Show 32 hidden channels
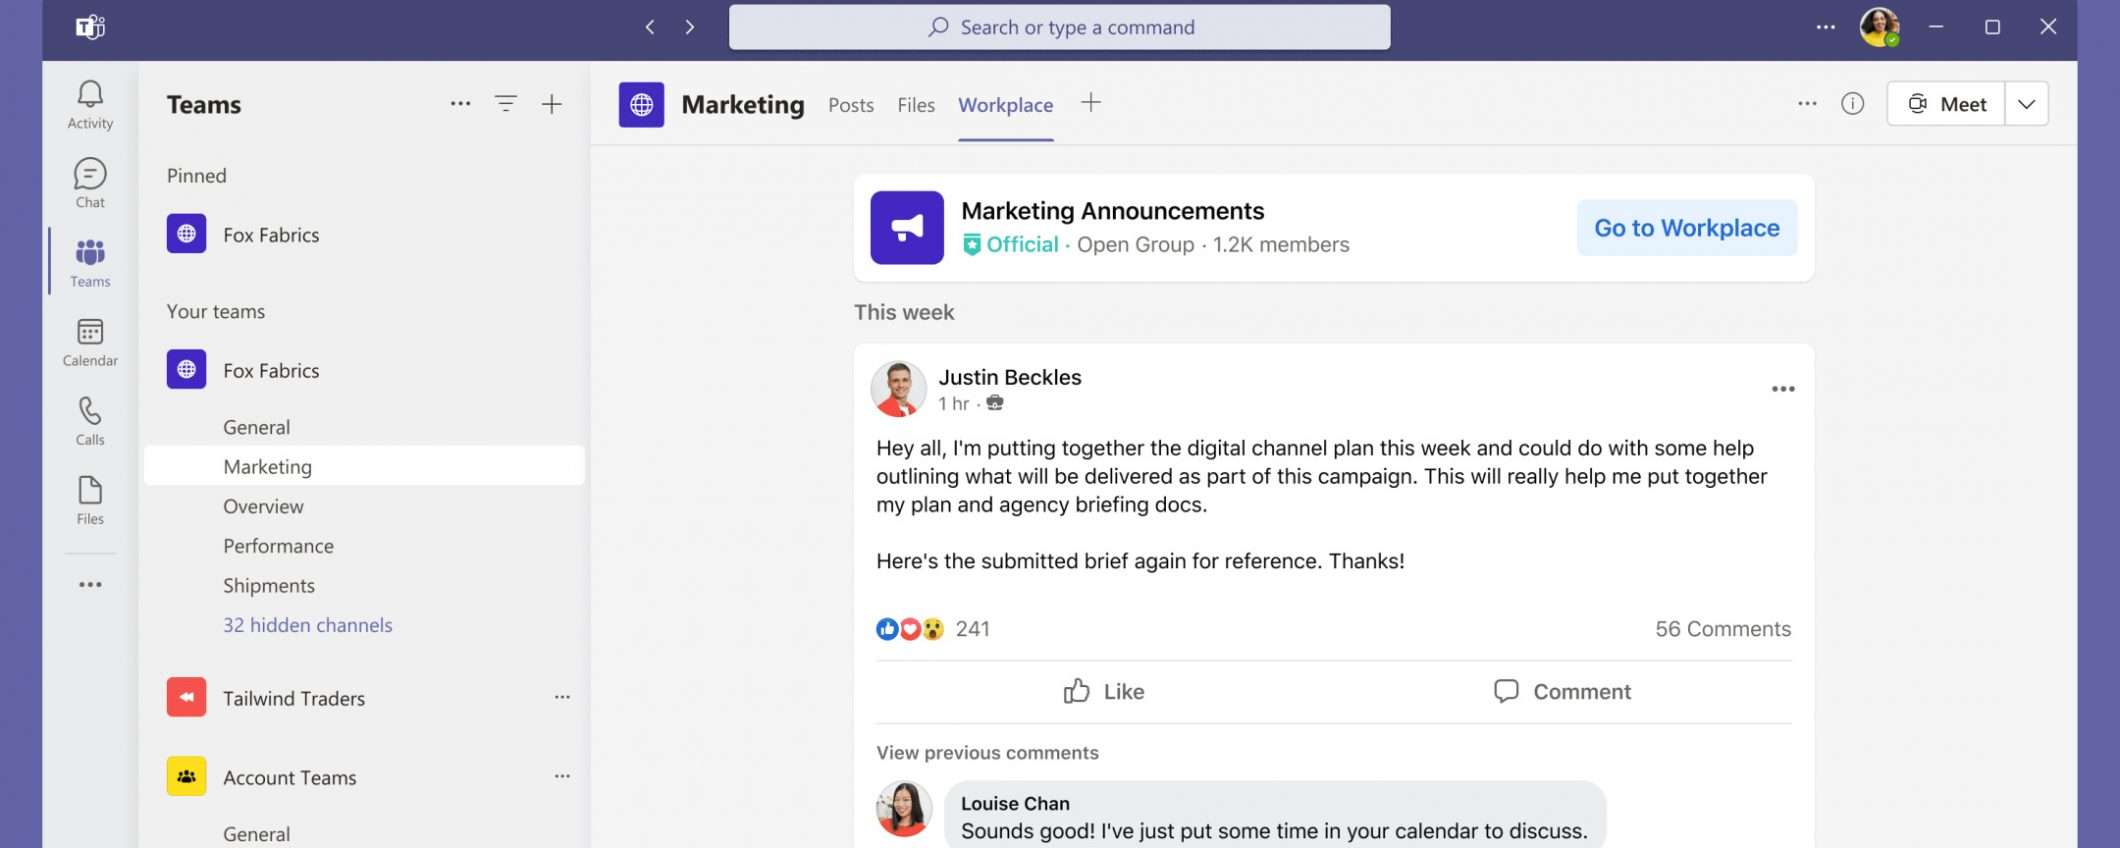 click(308, 625)
